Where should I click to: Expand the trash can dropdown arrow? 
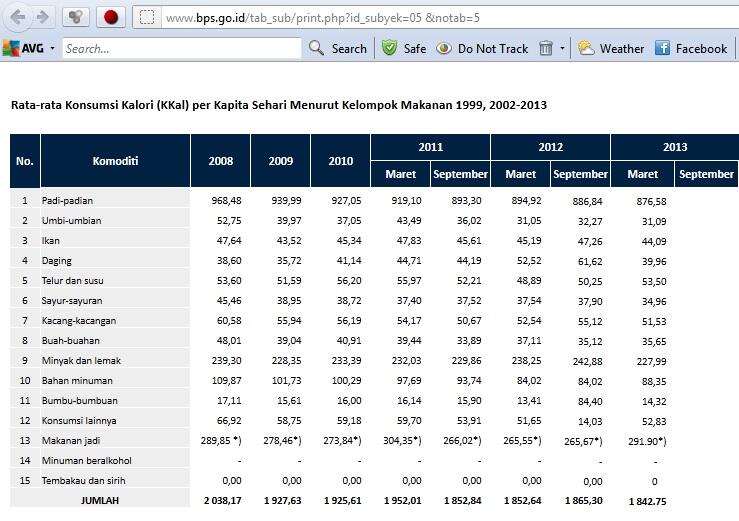coord(562,48)
